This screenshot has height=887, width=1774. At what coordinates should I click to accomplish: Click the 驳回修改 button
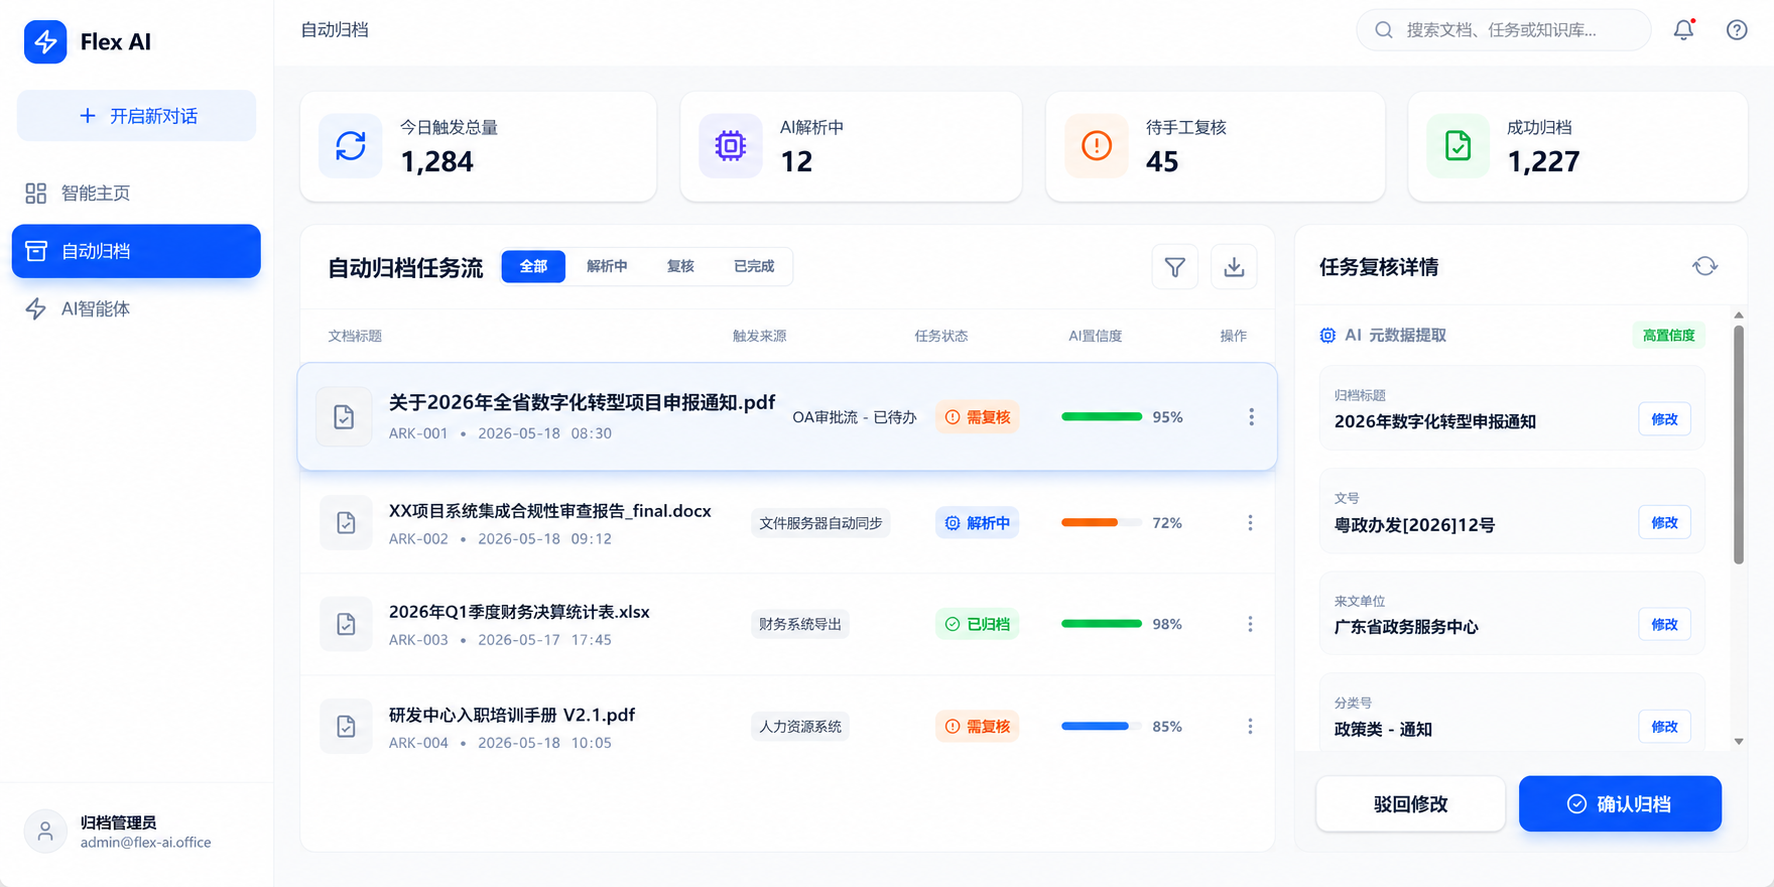click(1410, 804)
